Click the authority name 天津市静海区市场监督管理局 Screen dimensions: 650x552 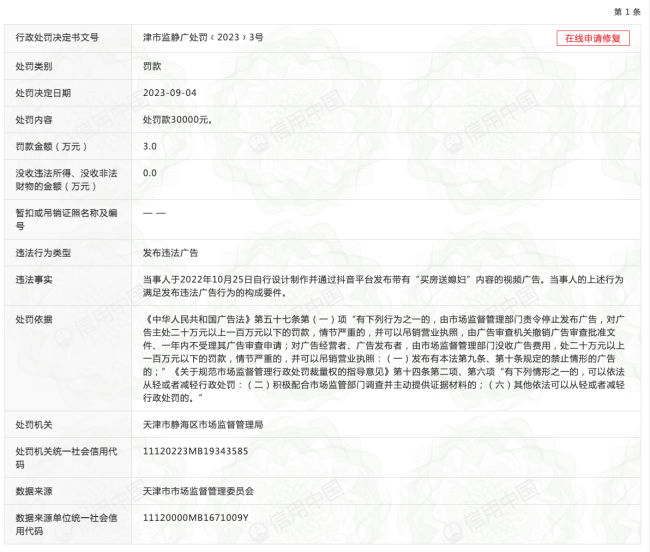coord(203,424)
